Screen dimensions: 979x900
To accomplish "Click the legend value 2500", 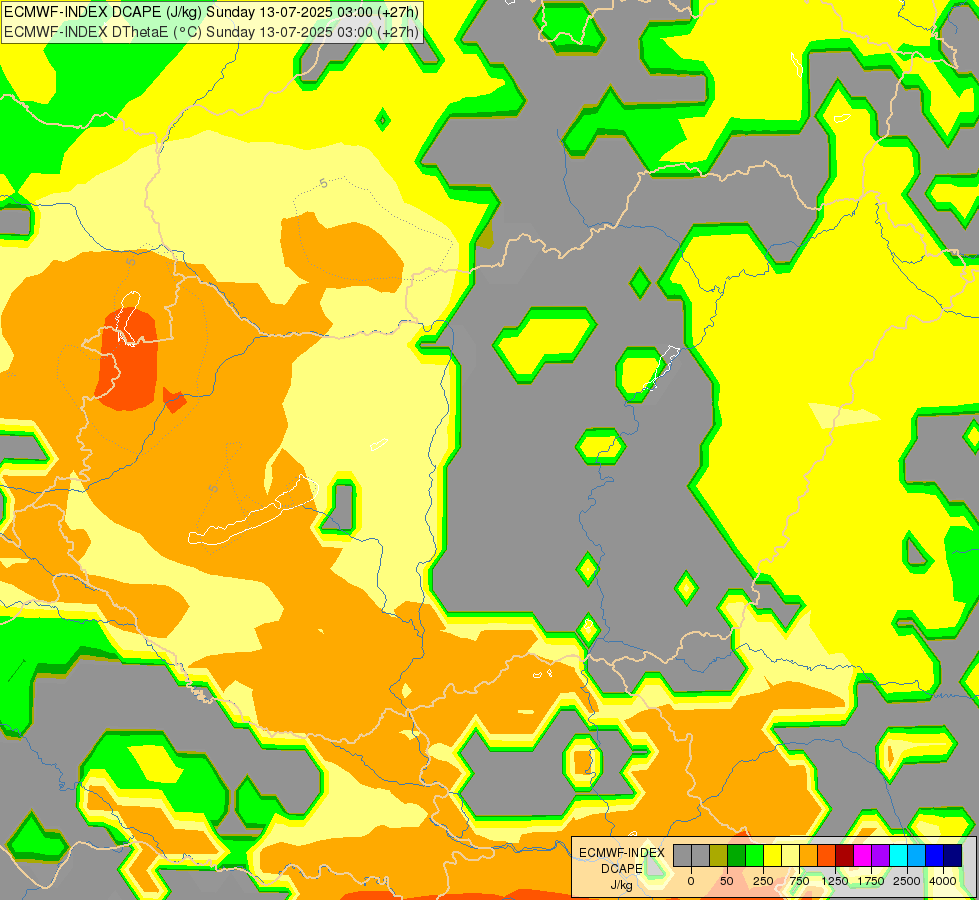I will (x=907, y=881).
